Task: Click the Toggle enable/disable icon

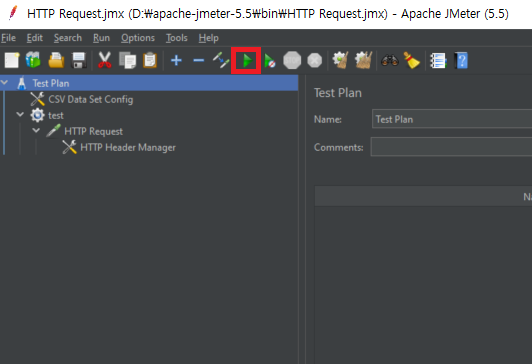Action: (x=221, y=60)
